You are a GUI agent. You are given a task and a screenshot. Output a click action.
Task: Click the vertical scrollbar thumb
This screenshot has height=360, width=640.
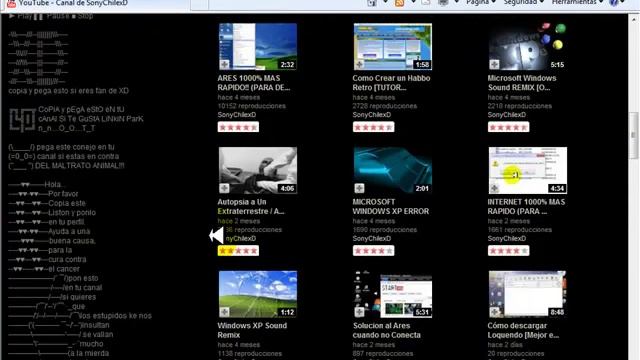(x=633, y=135)
